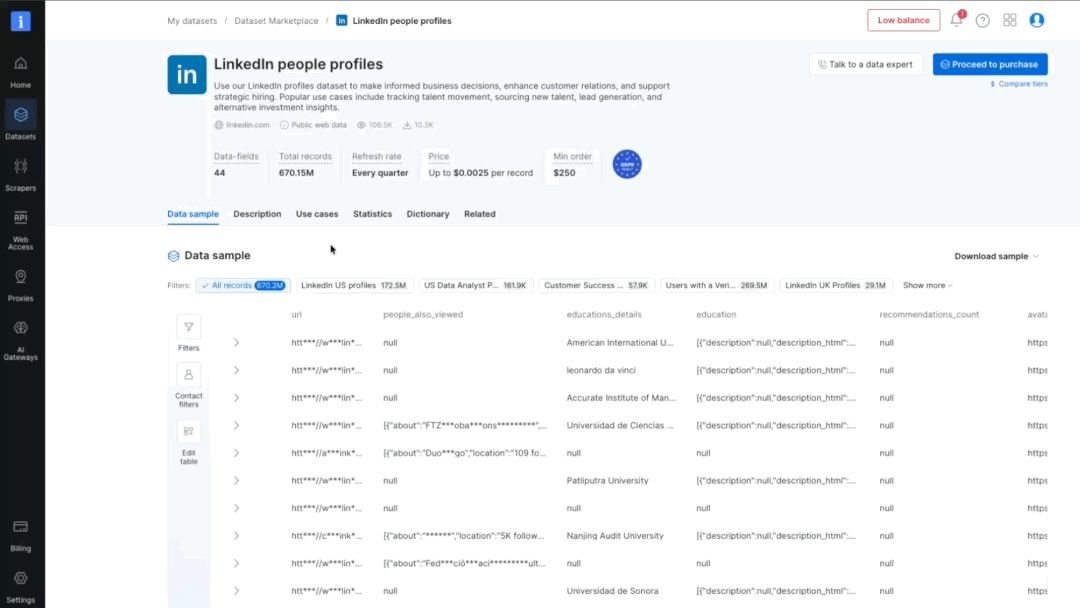Click the Min order label
1080x608 pixels.
(x=572, y=156)
